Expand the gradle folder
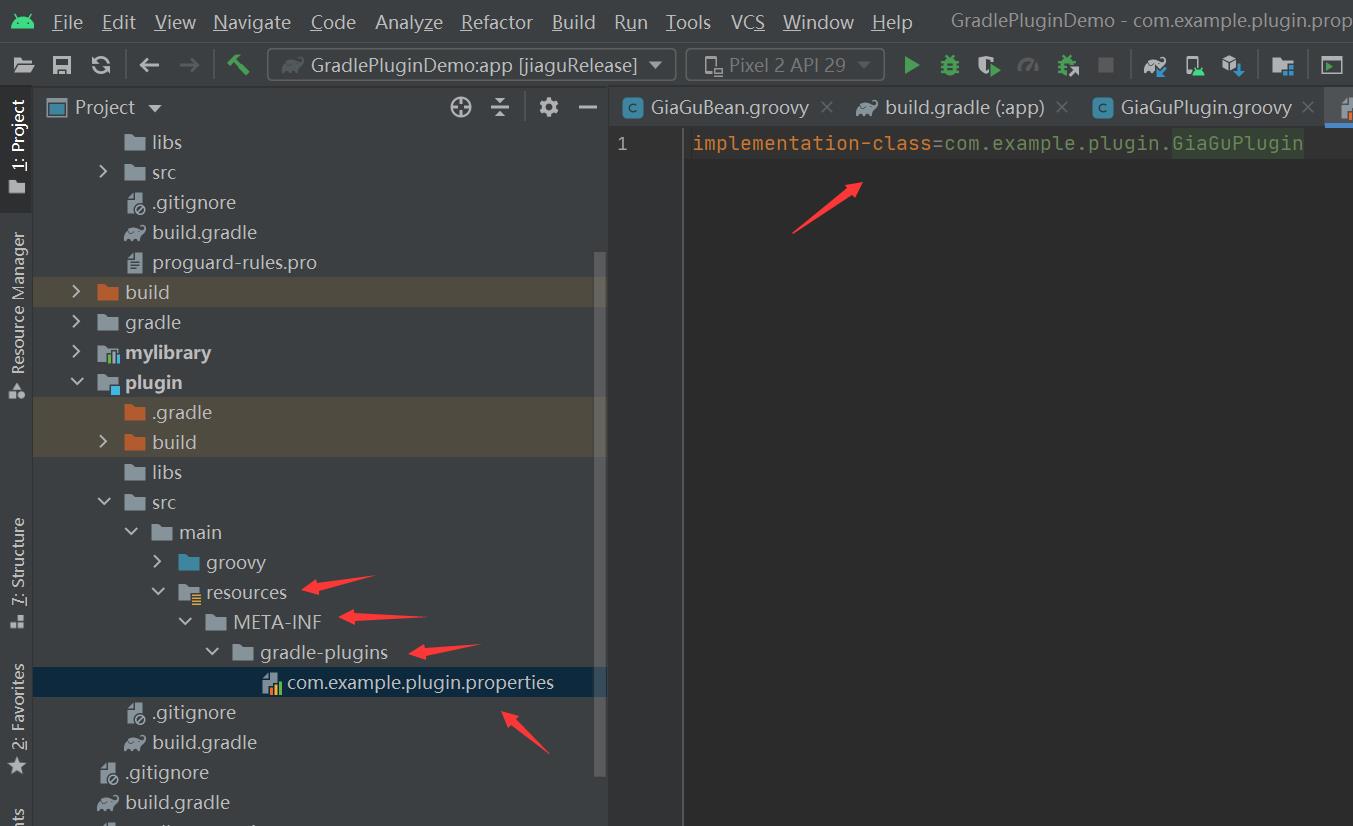Screen dimensions: 1353x826 tap(76, 322)
